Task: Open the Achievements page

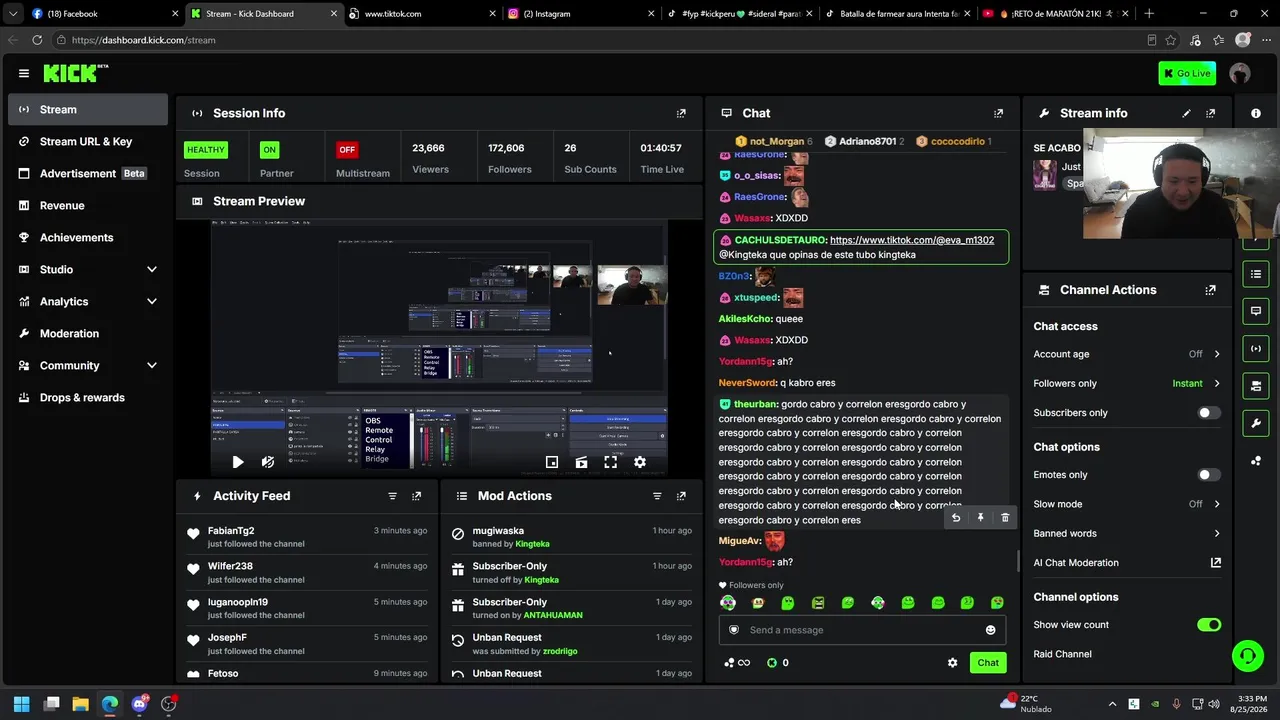Action: coord(88,238)
